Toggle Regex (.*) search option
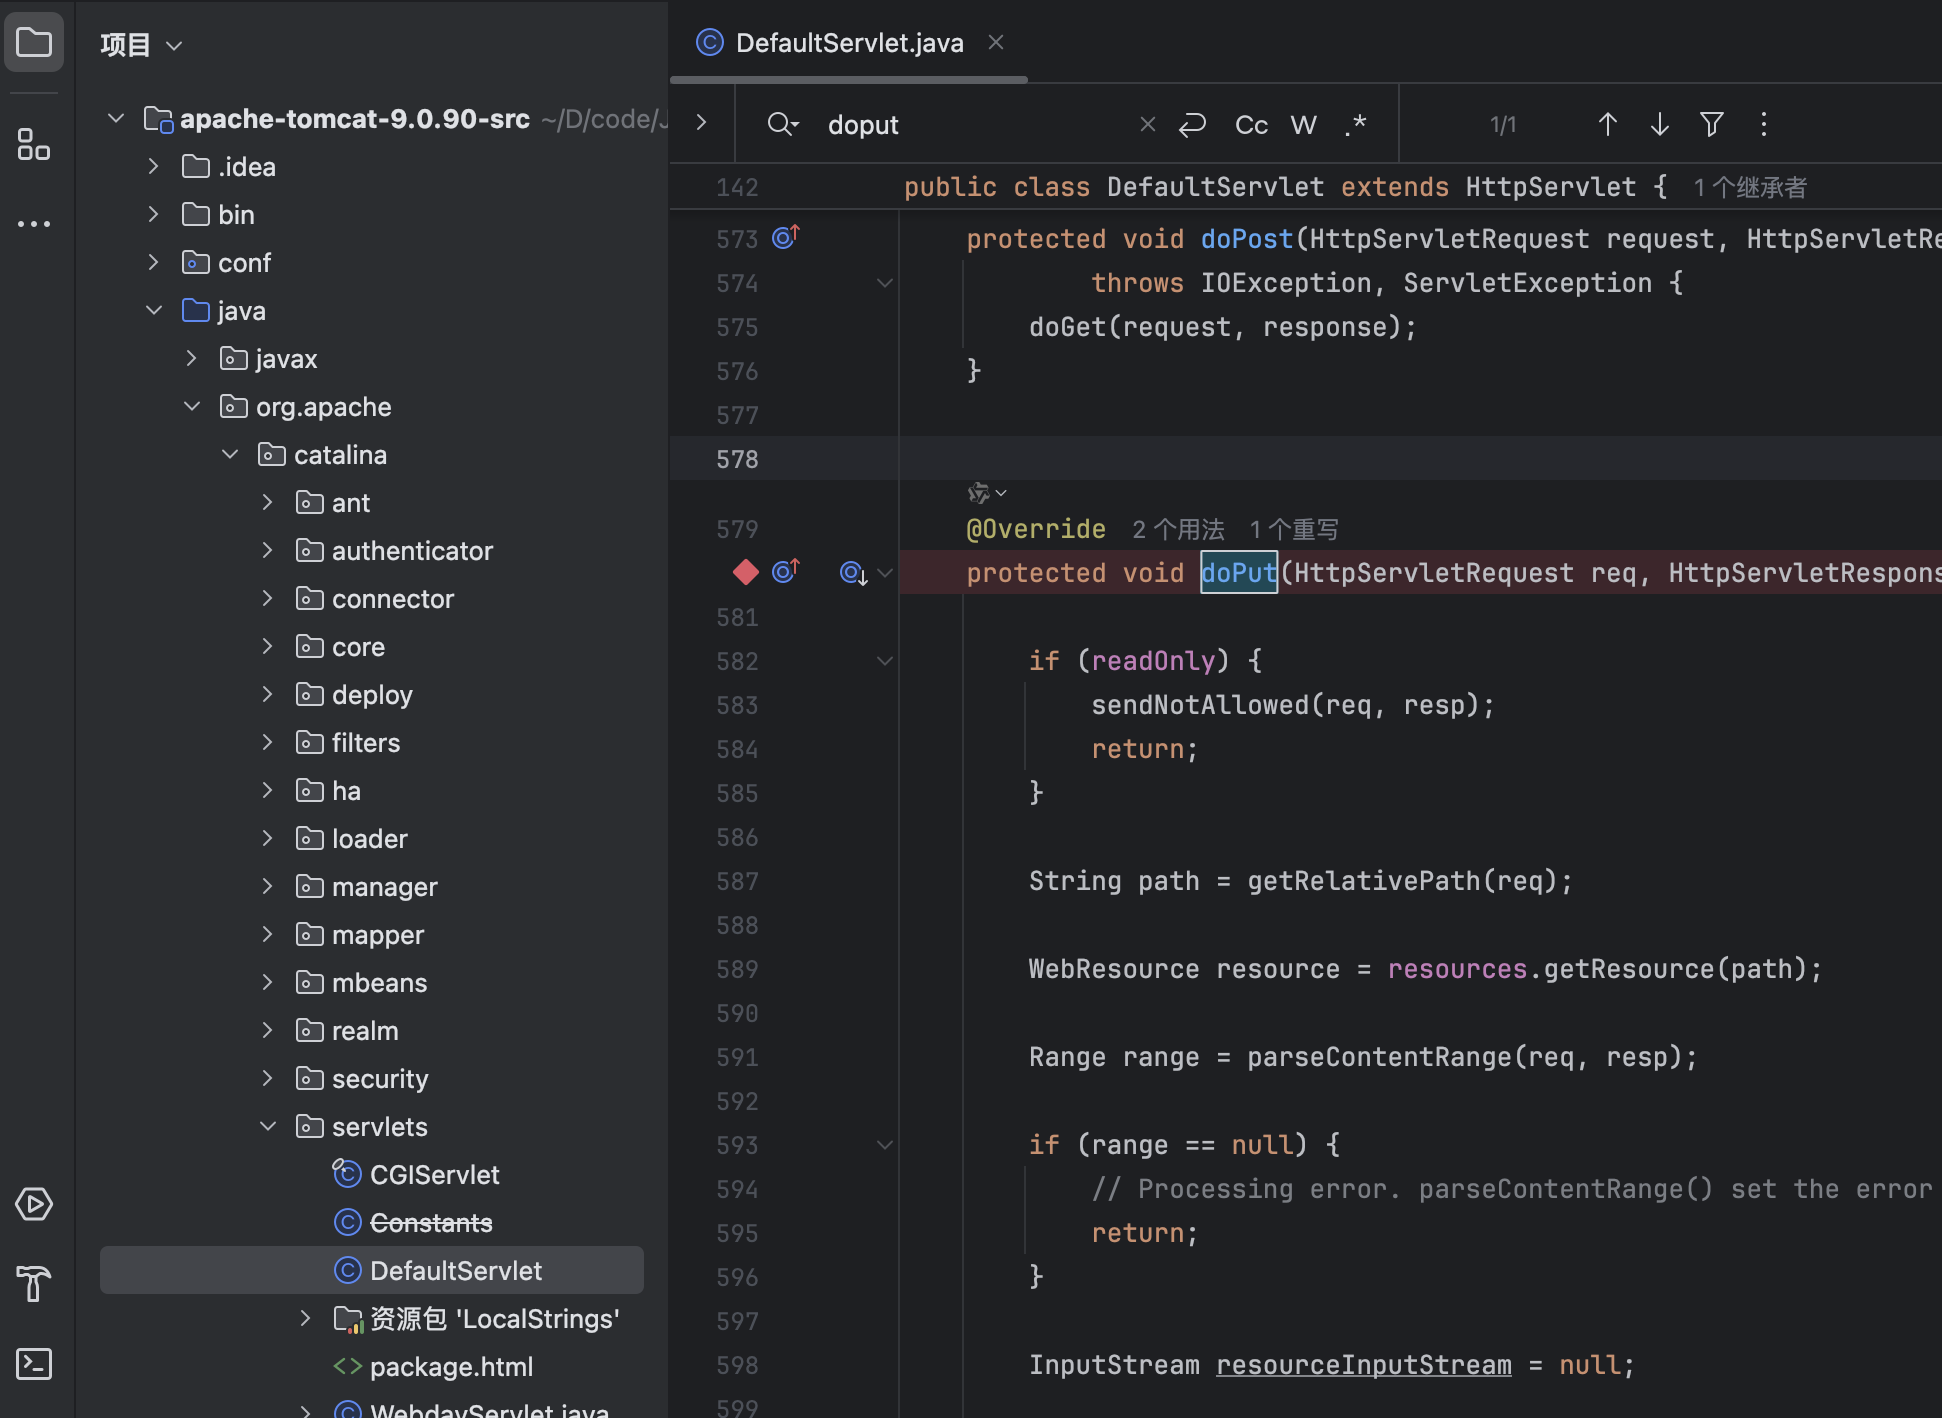 [x=1355, y=125]
